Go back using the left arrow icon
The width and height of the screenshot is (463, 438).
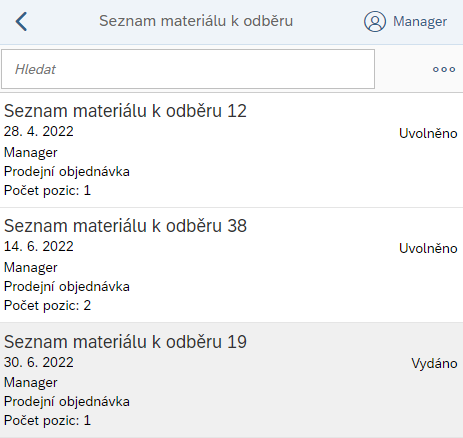21,22
